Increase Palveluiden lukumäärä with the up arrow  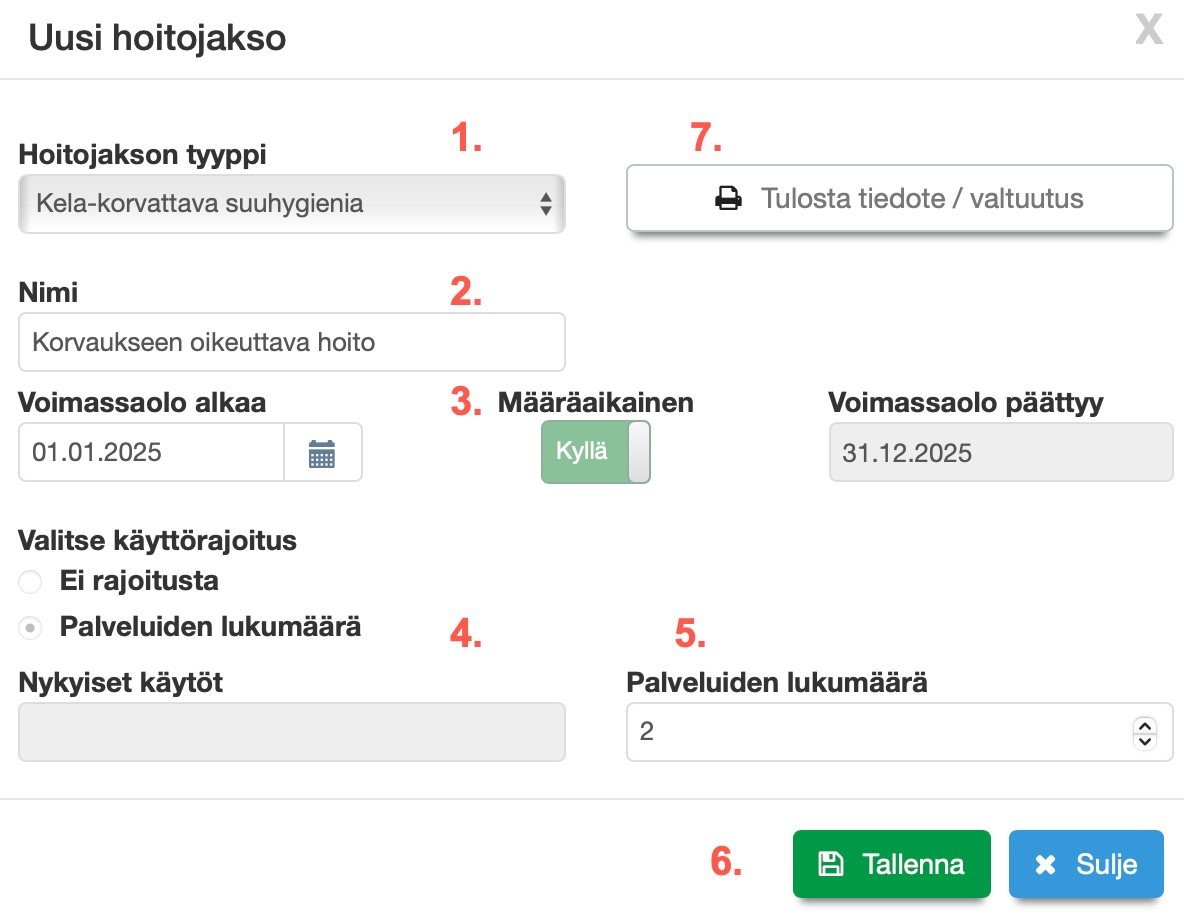[x=1145, y=725]
